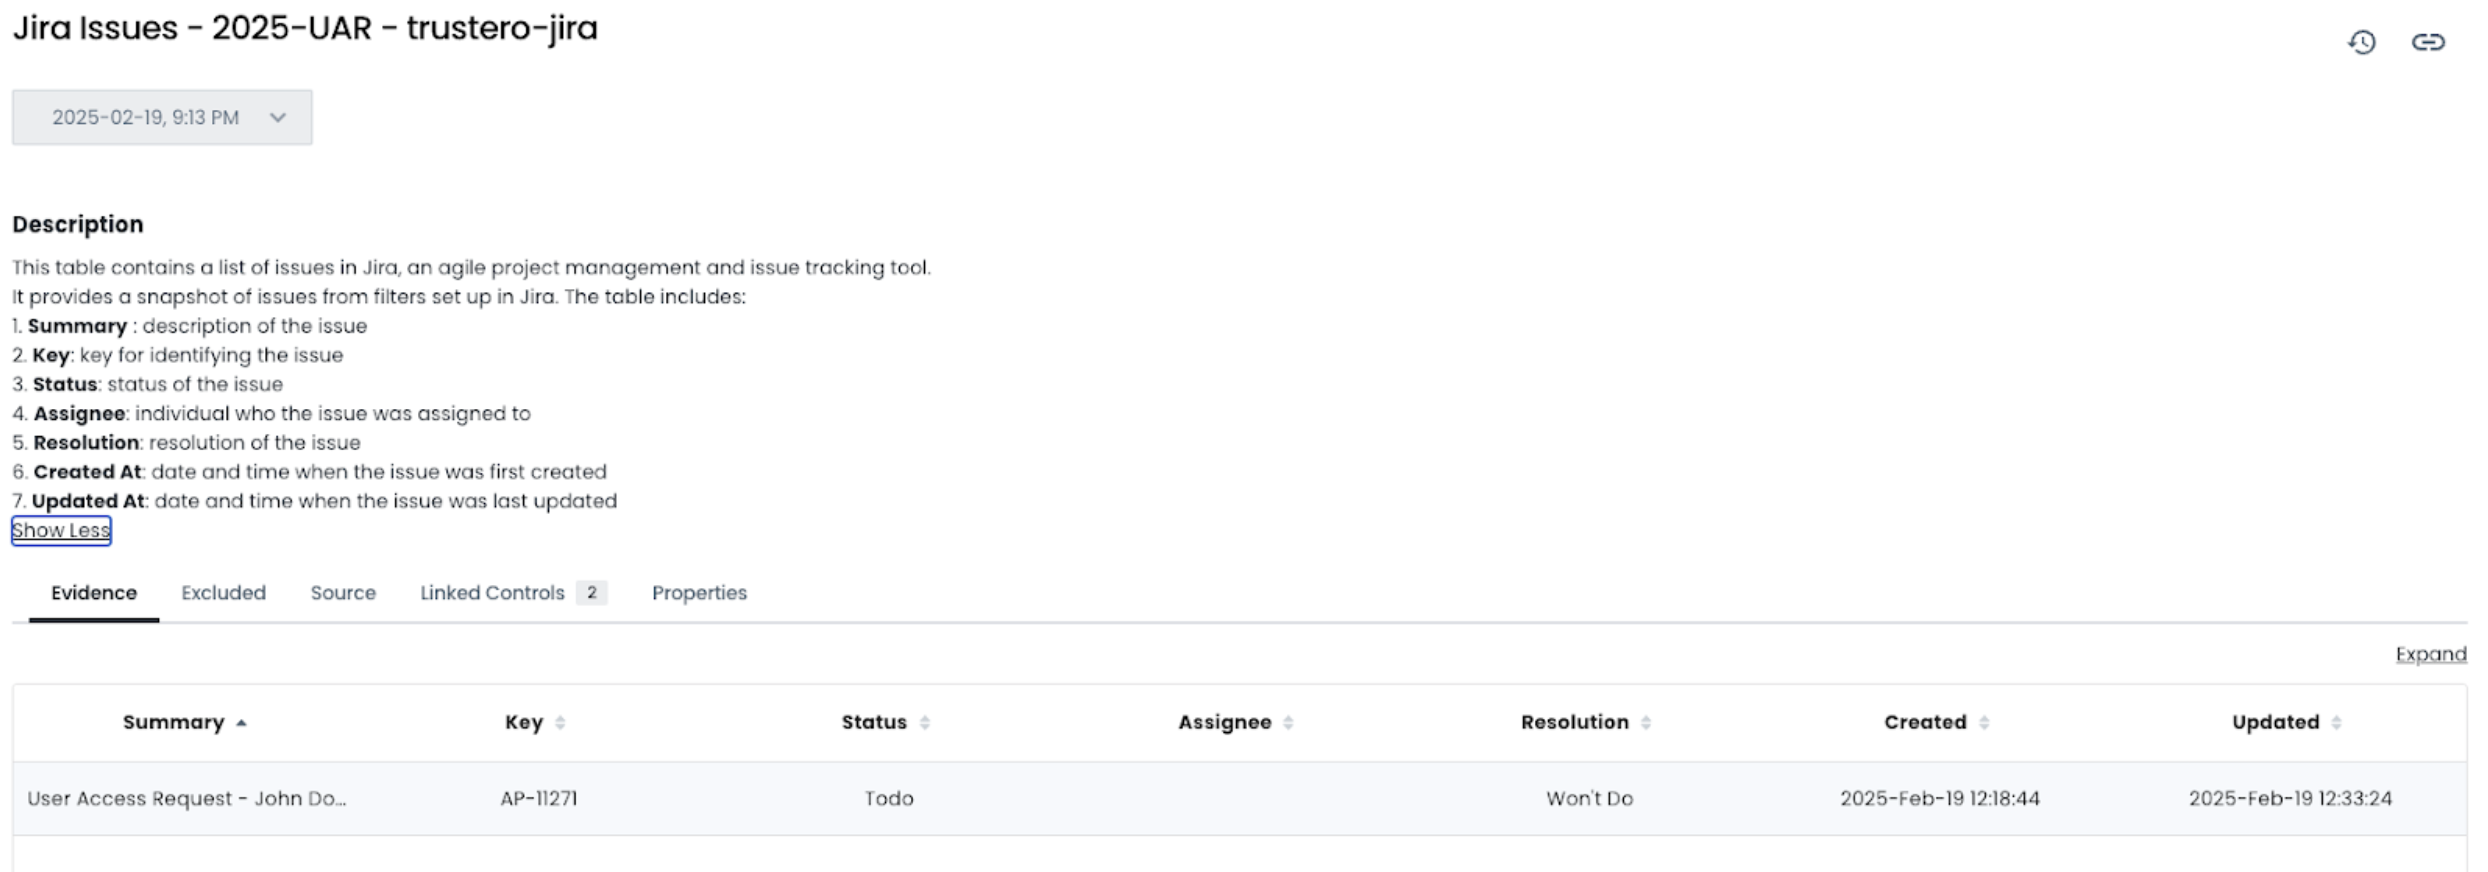Click the Key column sort icon
This screenshot has height=872, width=2488.
[x=560, y=723]
